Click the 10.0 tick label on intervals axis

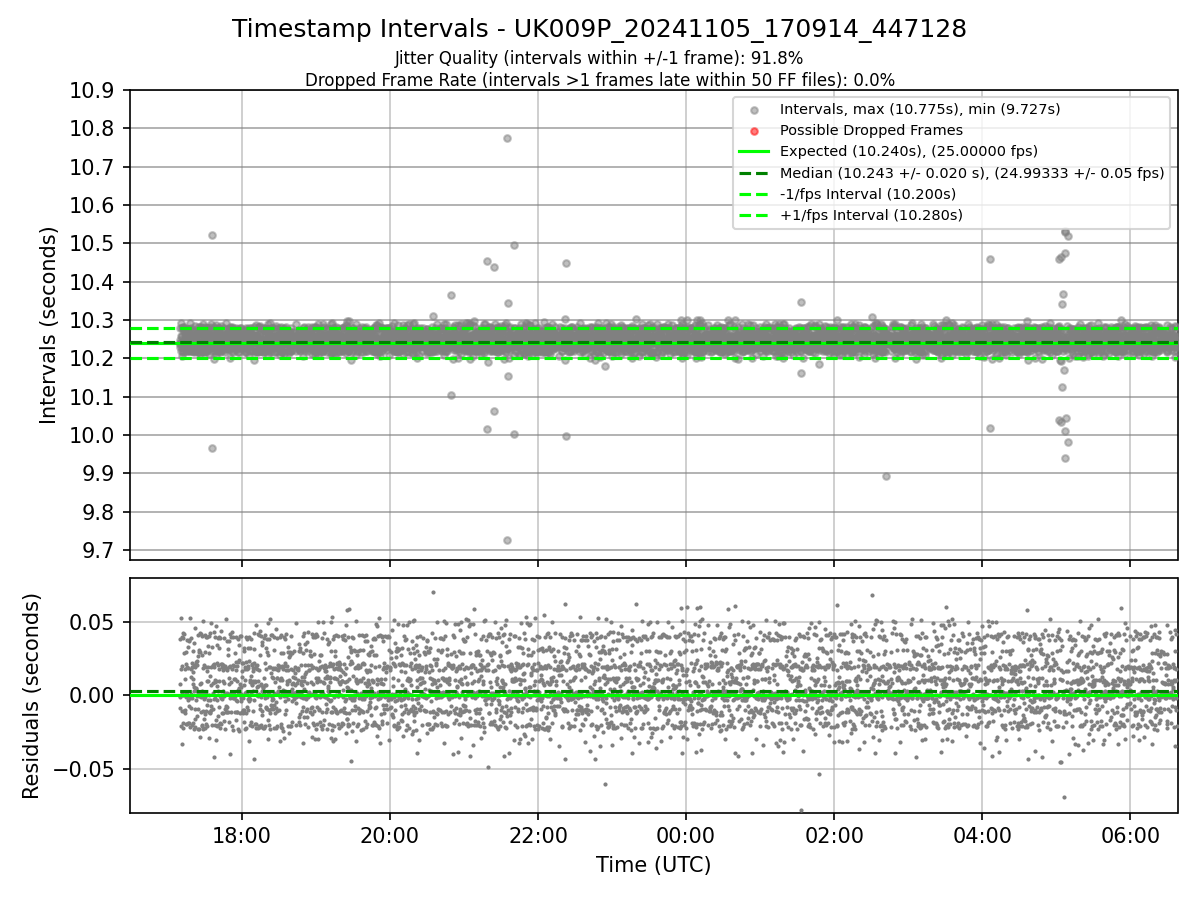(x=93, y=436)
